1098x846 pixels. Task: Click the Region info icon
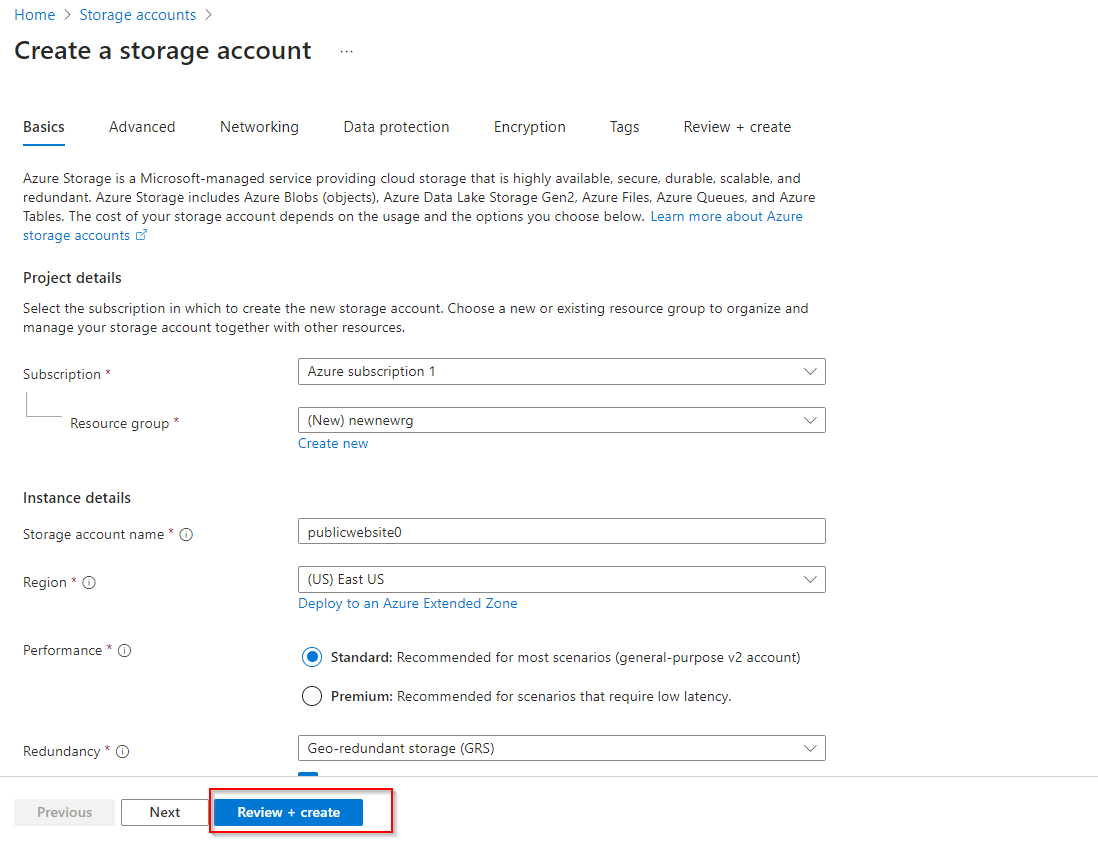point(89,583)
